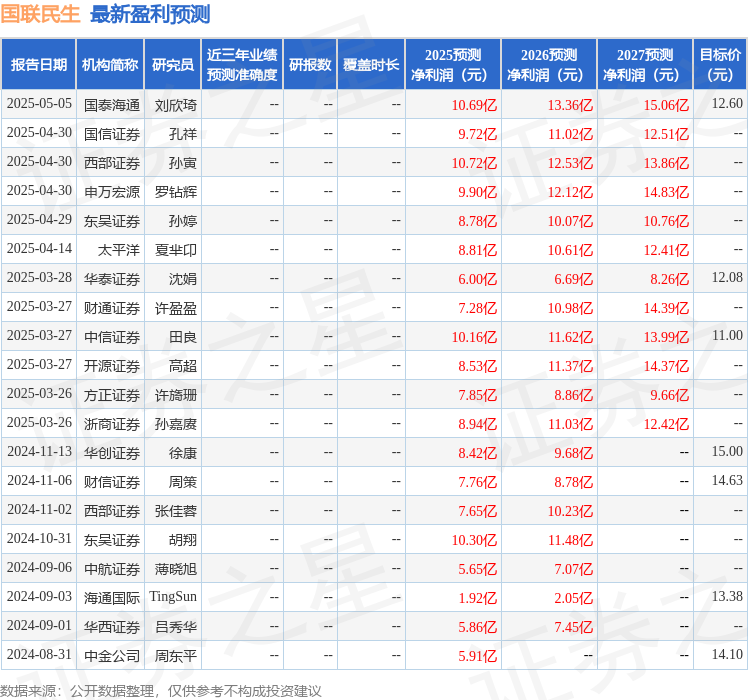Click the 最新盈利预测 heading
This screenshot has height=700, width=748.
pos(150,14)
